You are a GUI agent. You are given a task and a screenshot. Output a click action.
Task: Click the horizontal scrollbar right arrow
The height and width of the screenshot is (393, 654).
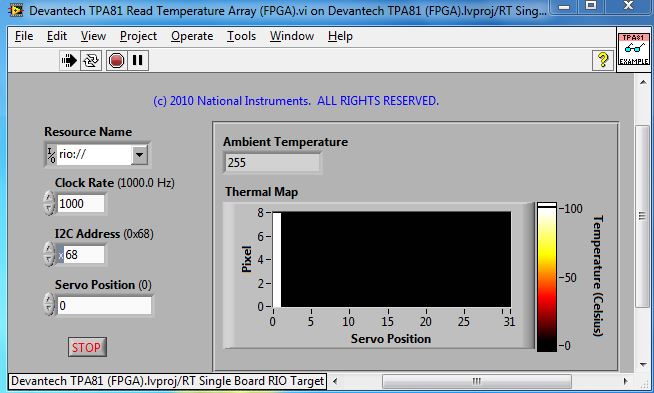tap(625, 381)
